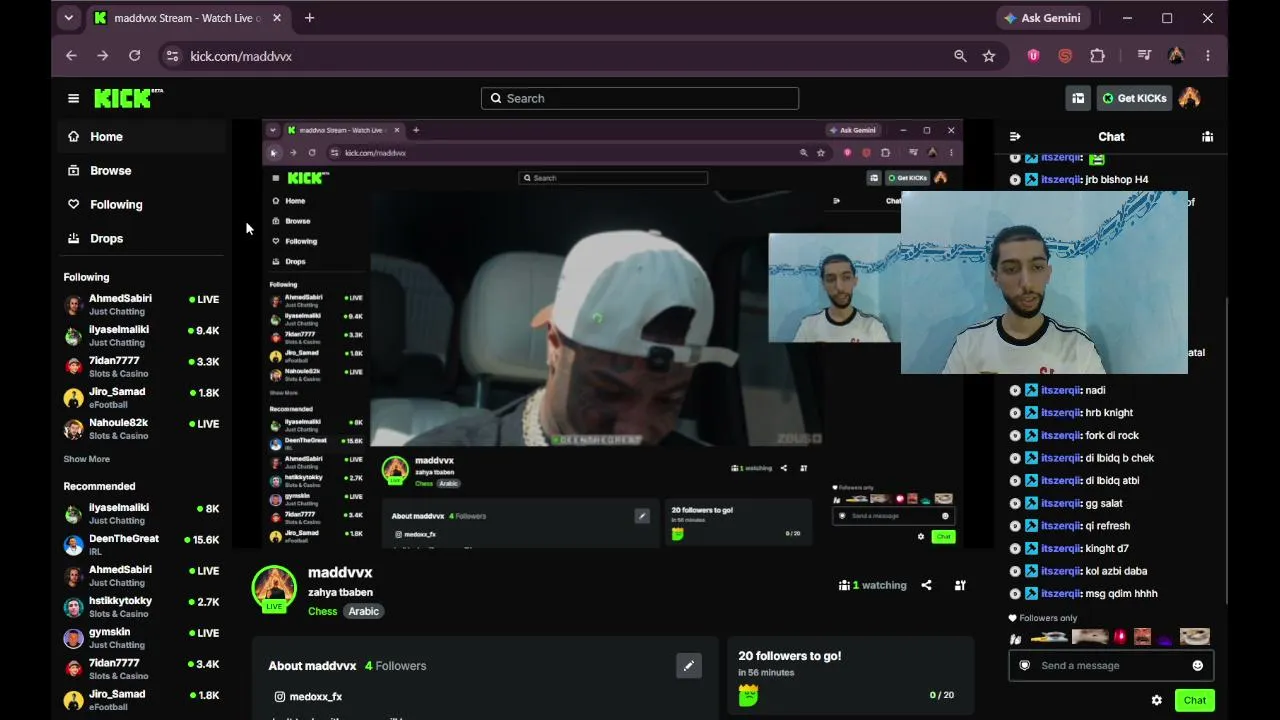Open the maddvvx channel avatar
This screenshot has height=720, width=1280.
(274, 588)
